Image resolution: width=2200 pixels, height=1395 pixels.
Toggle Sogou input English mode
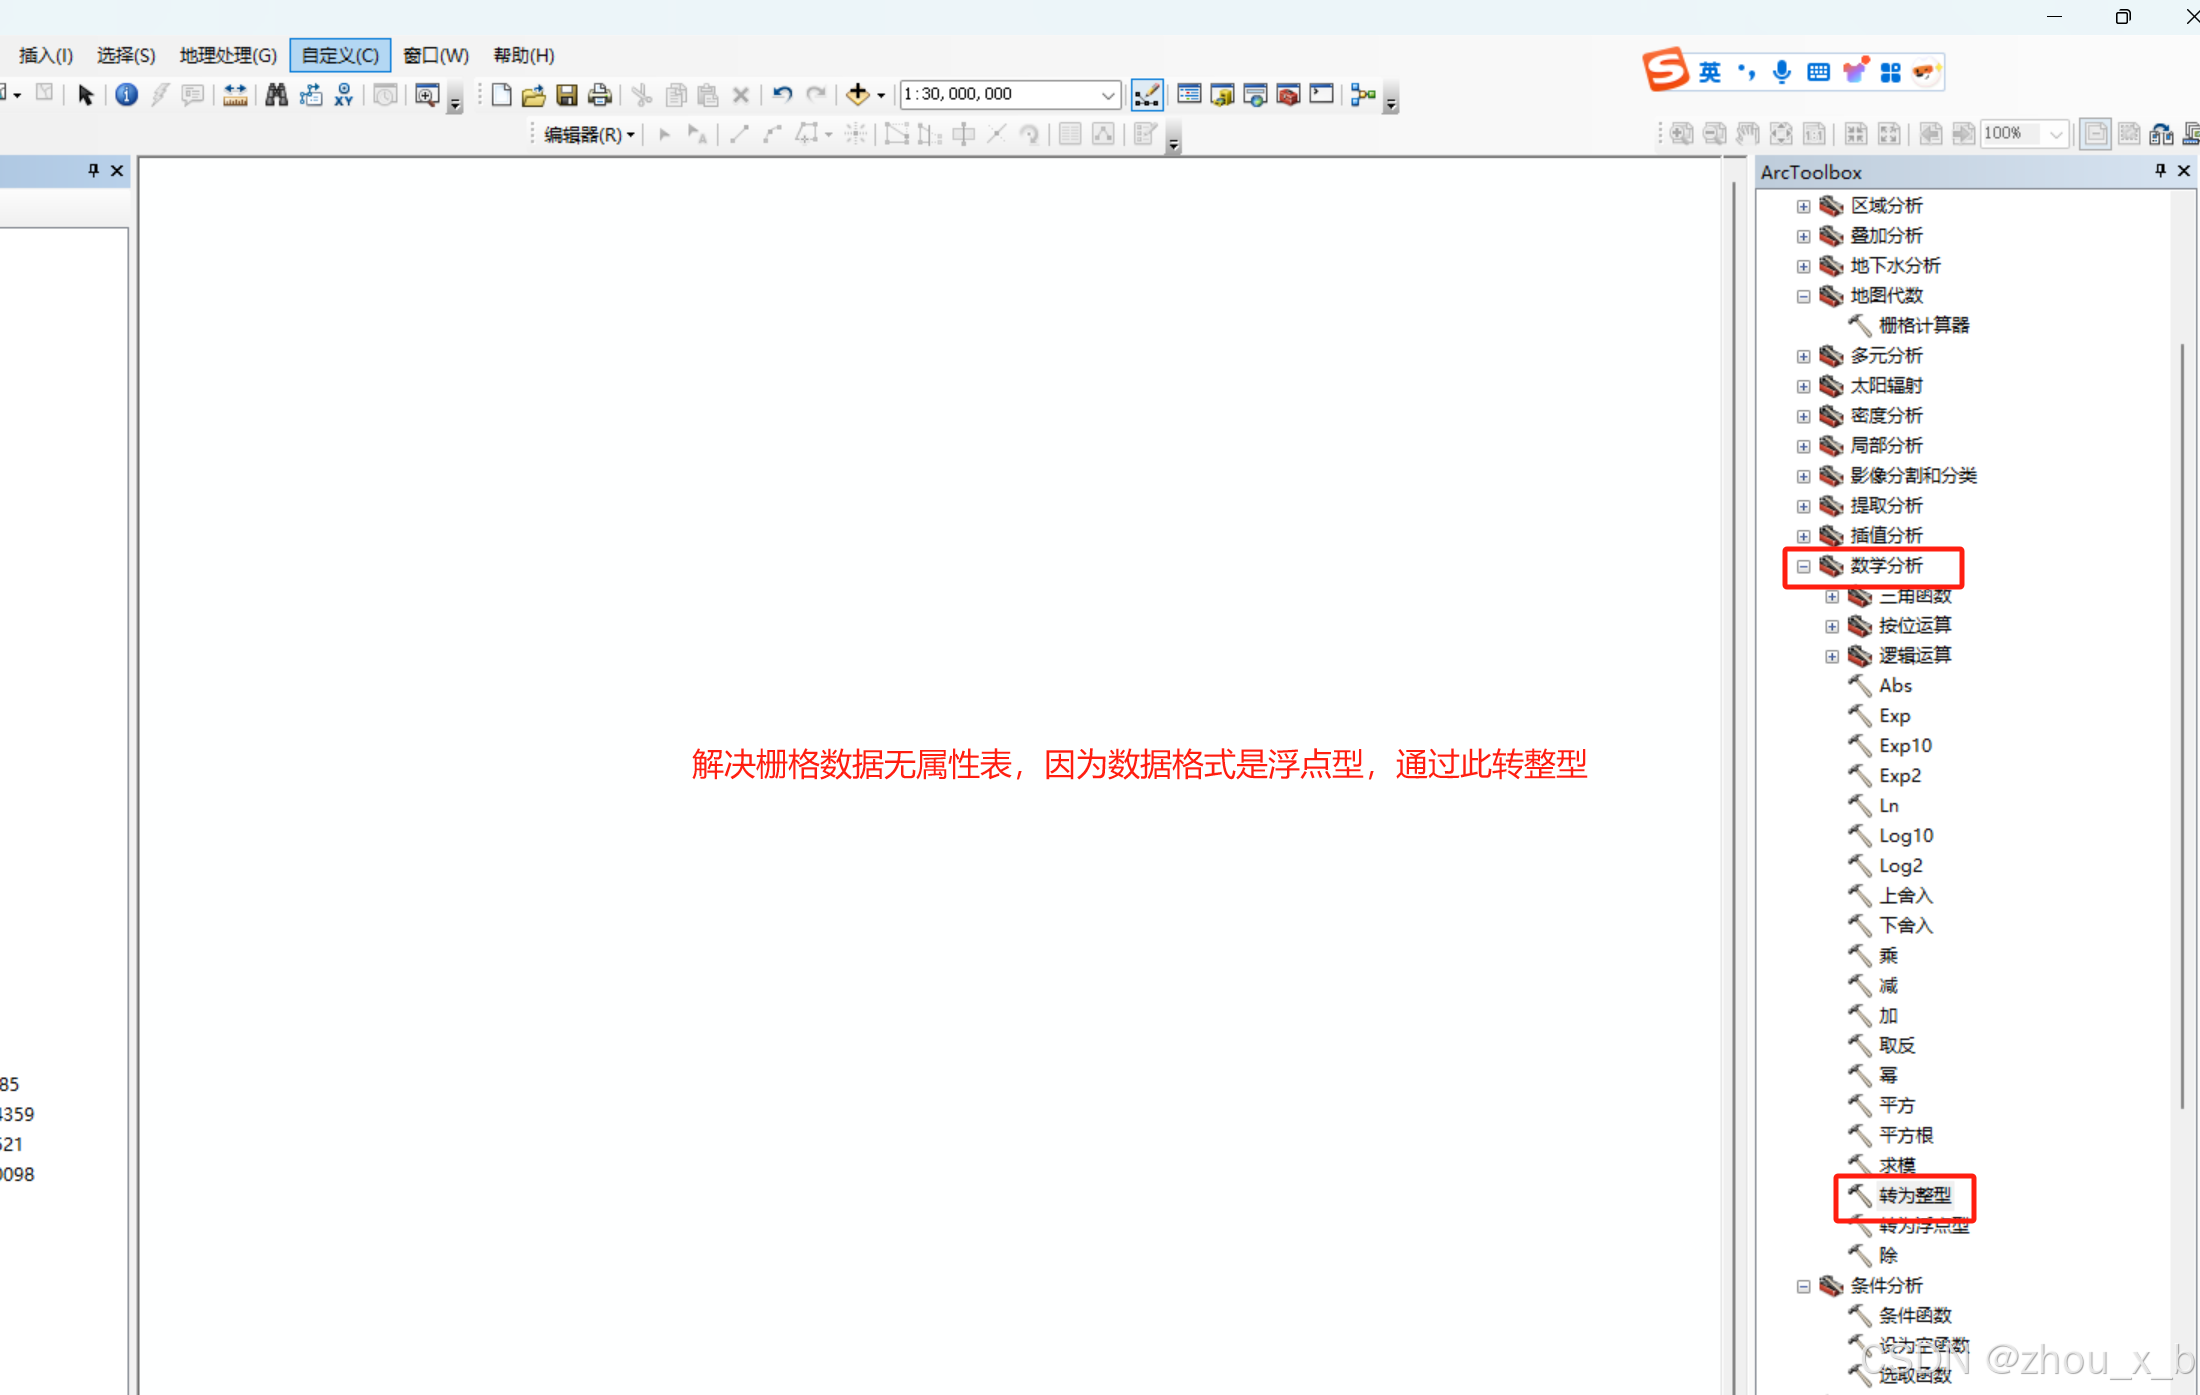pos(1710,72)
